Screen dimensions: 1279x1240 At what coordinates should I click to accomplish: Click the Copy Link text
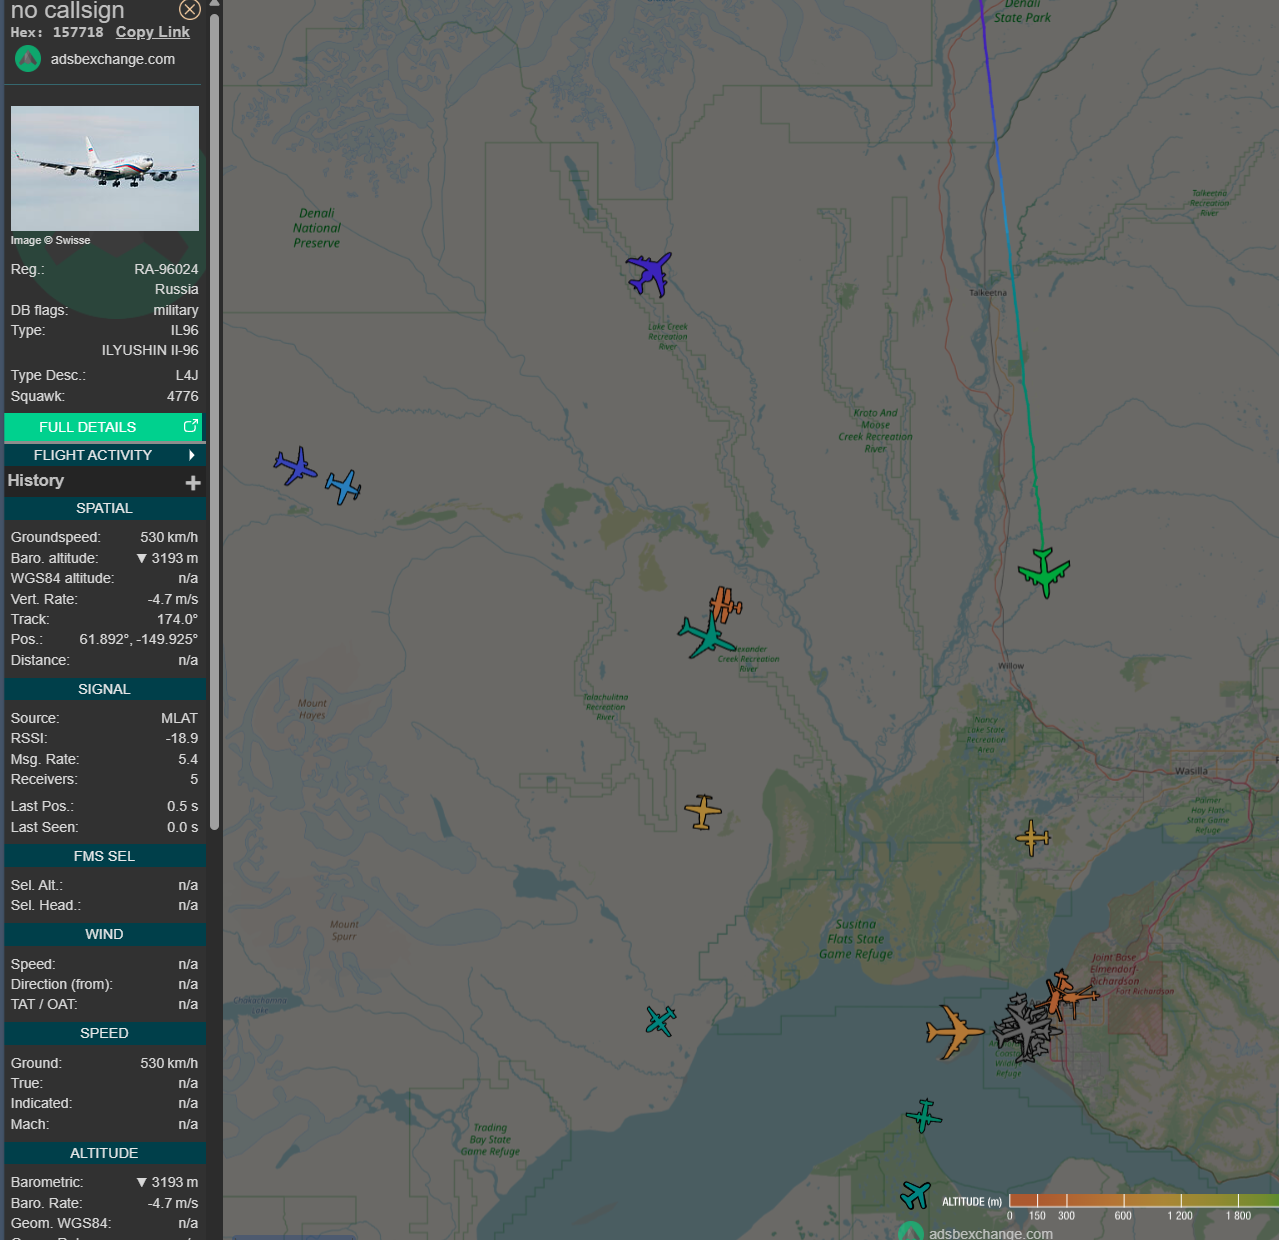pos(152,32)
